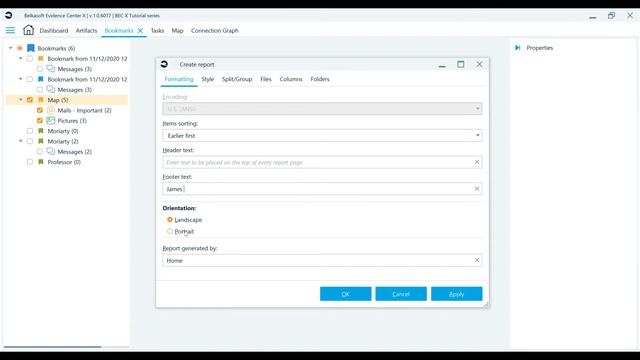Click the Moriarty (0) bookmark icon
This screenshot has height=360, width=640.
pos(41,131)
